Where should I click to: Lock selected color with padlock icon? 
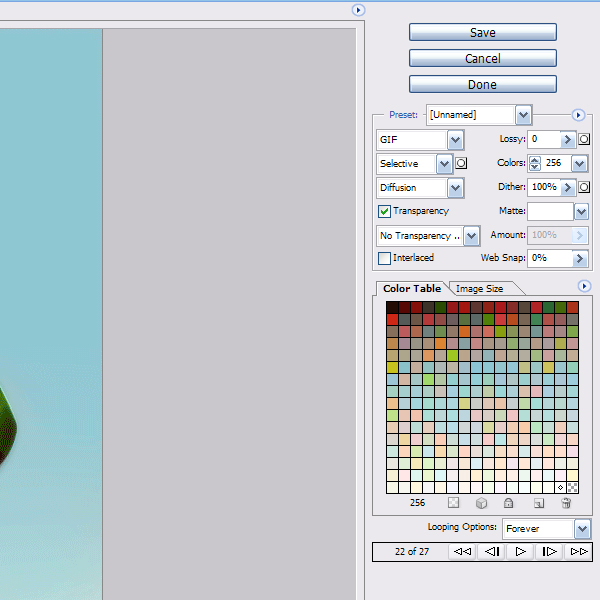click(x=509, y=503)
